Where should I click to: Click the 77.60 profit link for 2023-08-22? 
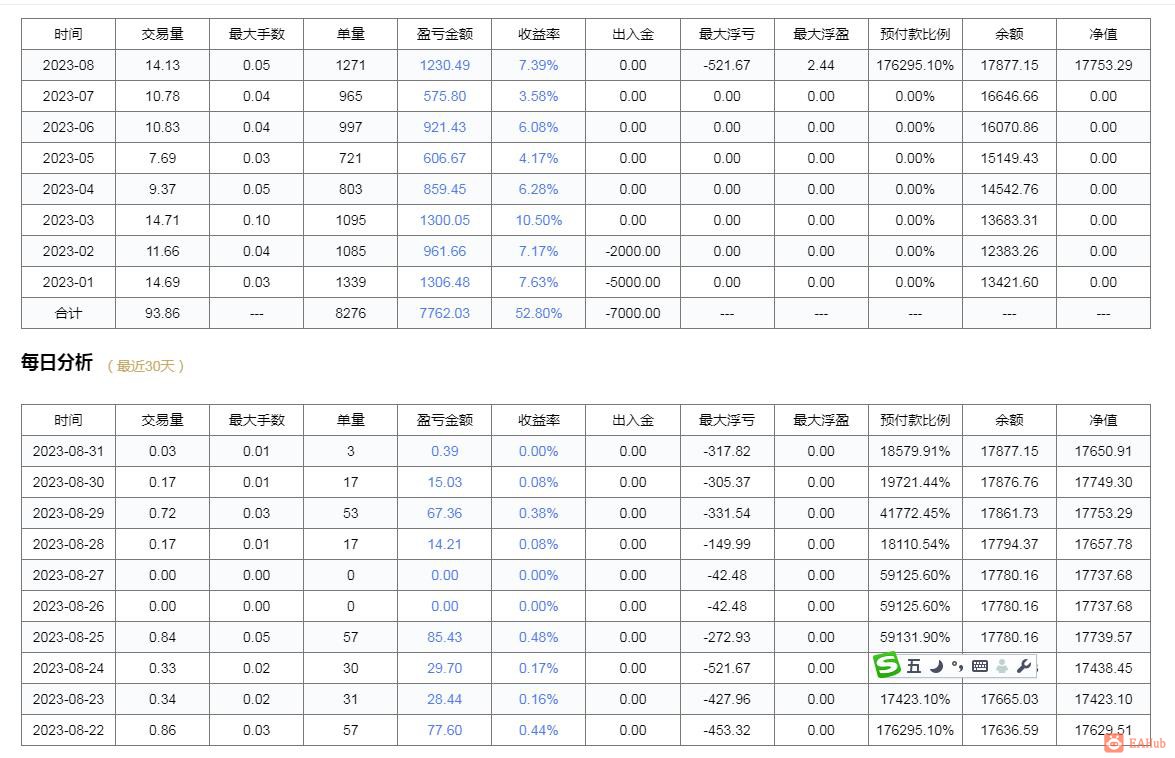click(x=444, y=730)
